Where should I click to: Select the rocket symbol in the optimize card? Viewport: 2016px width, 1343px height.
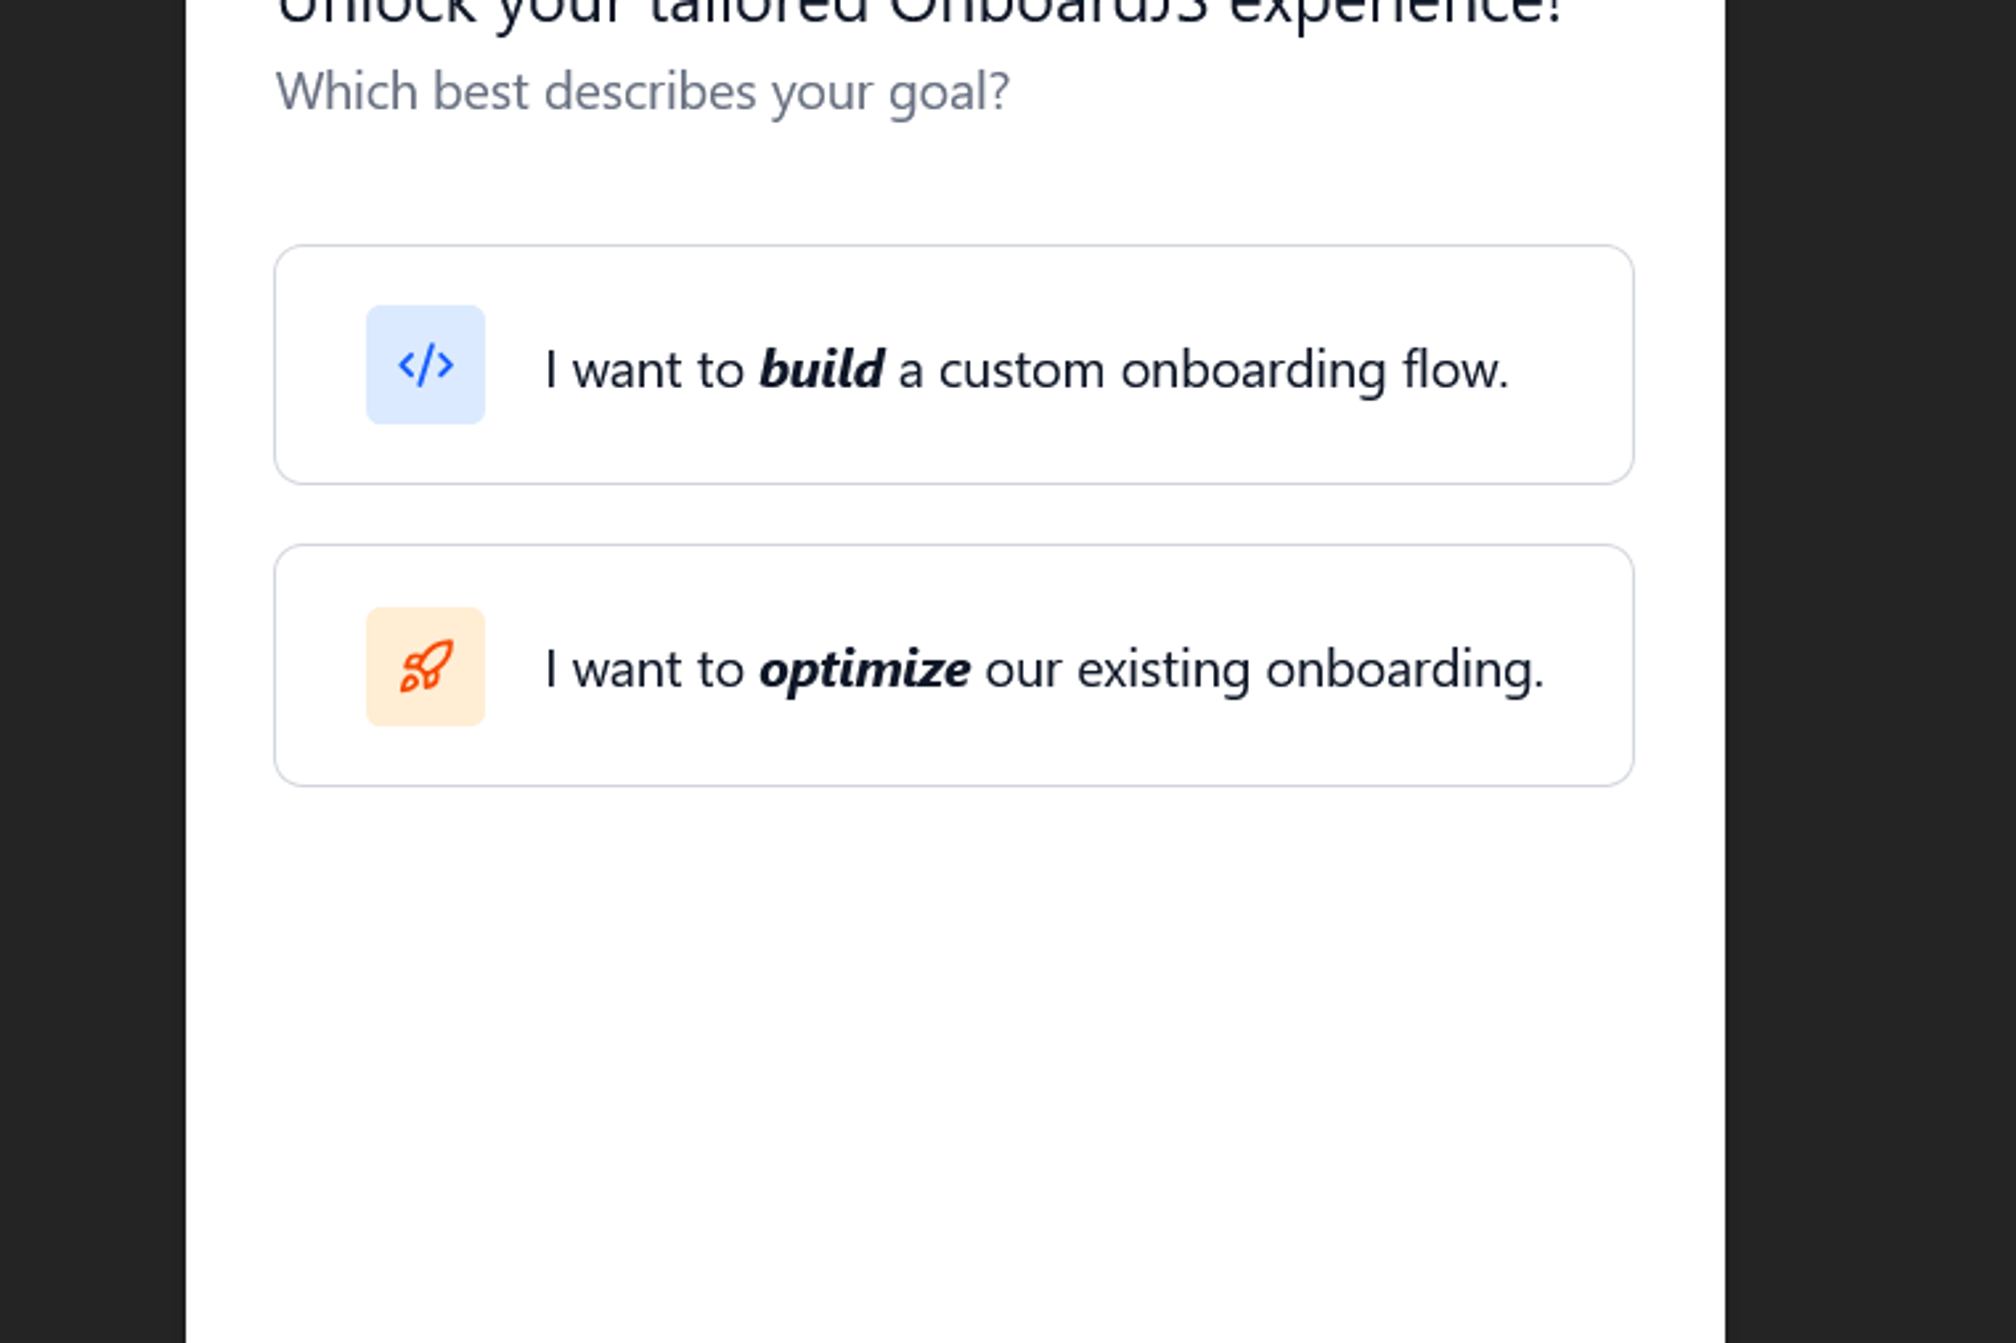pyautogui.click(x=425, y=665)
